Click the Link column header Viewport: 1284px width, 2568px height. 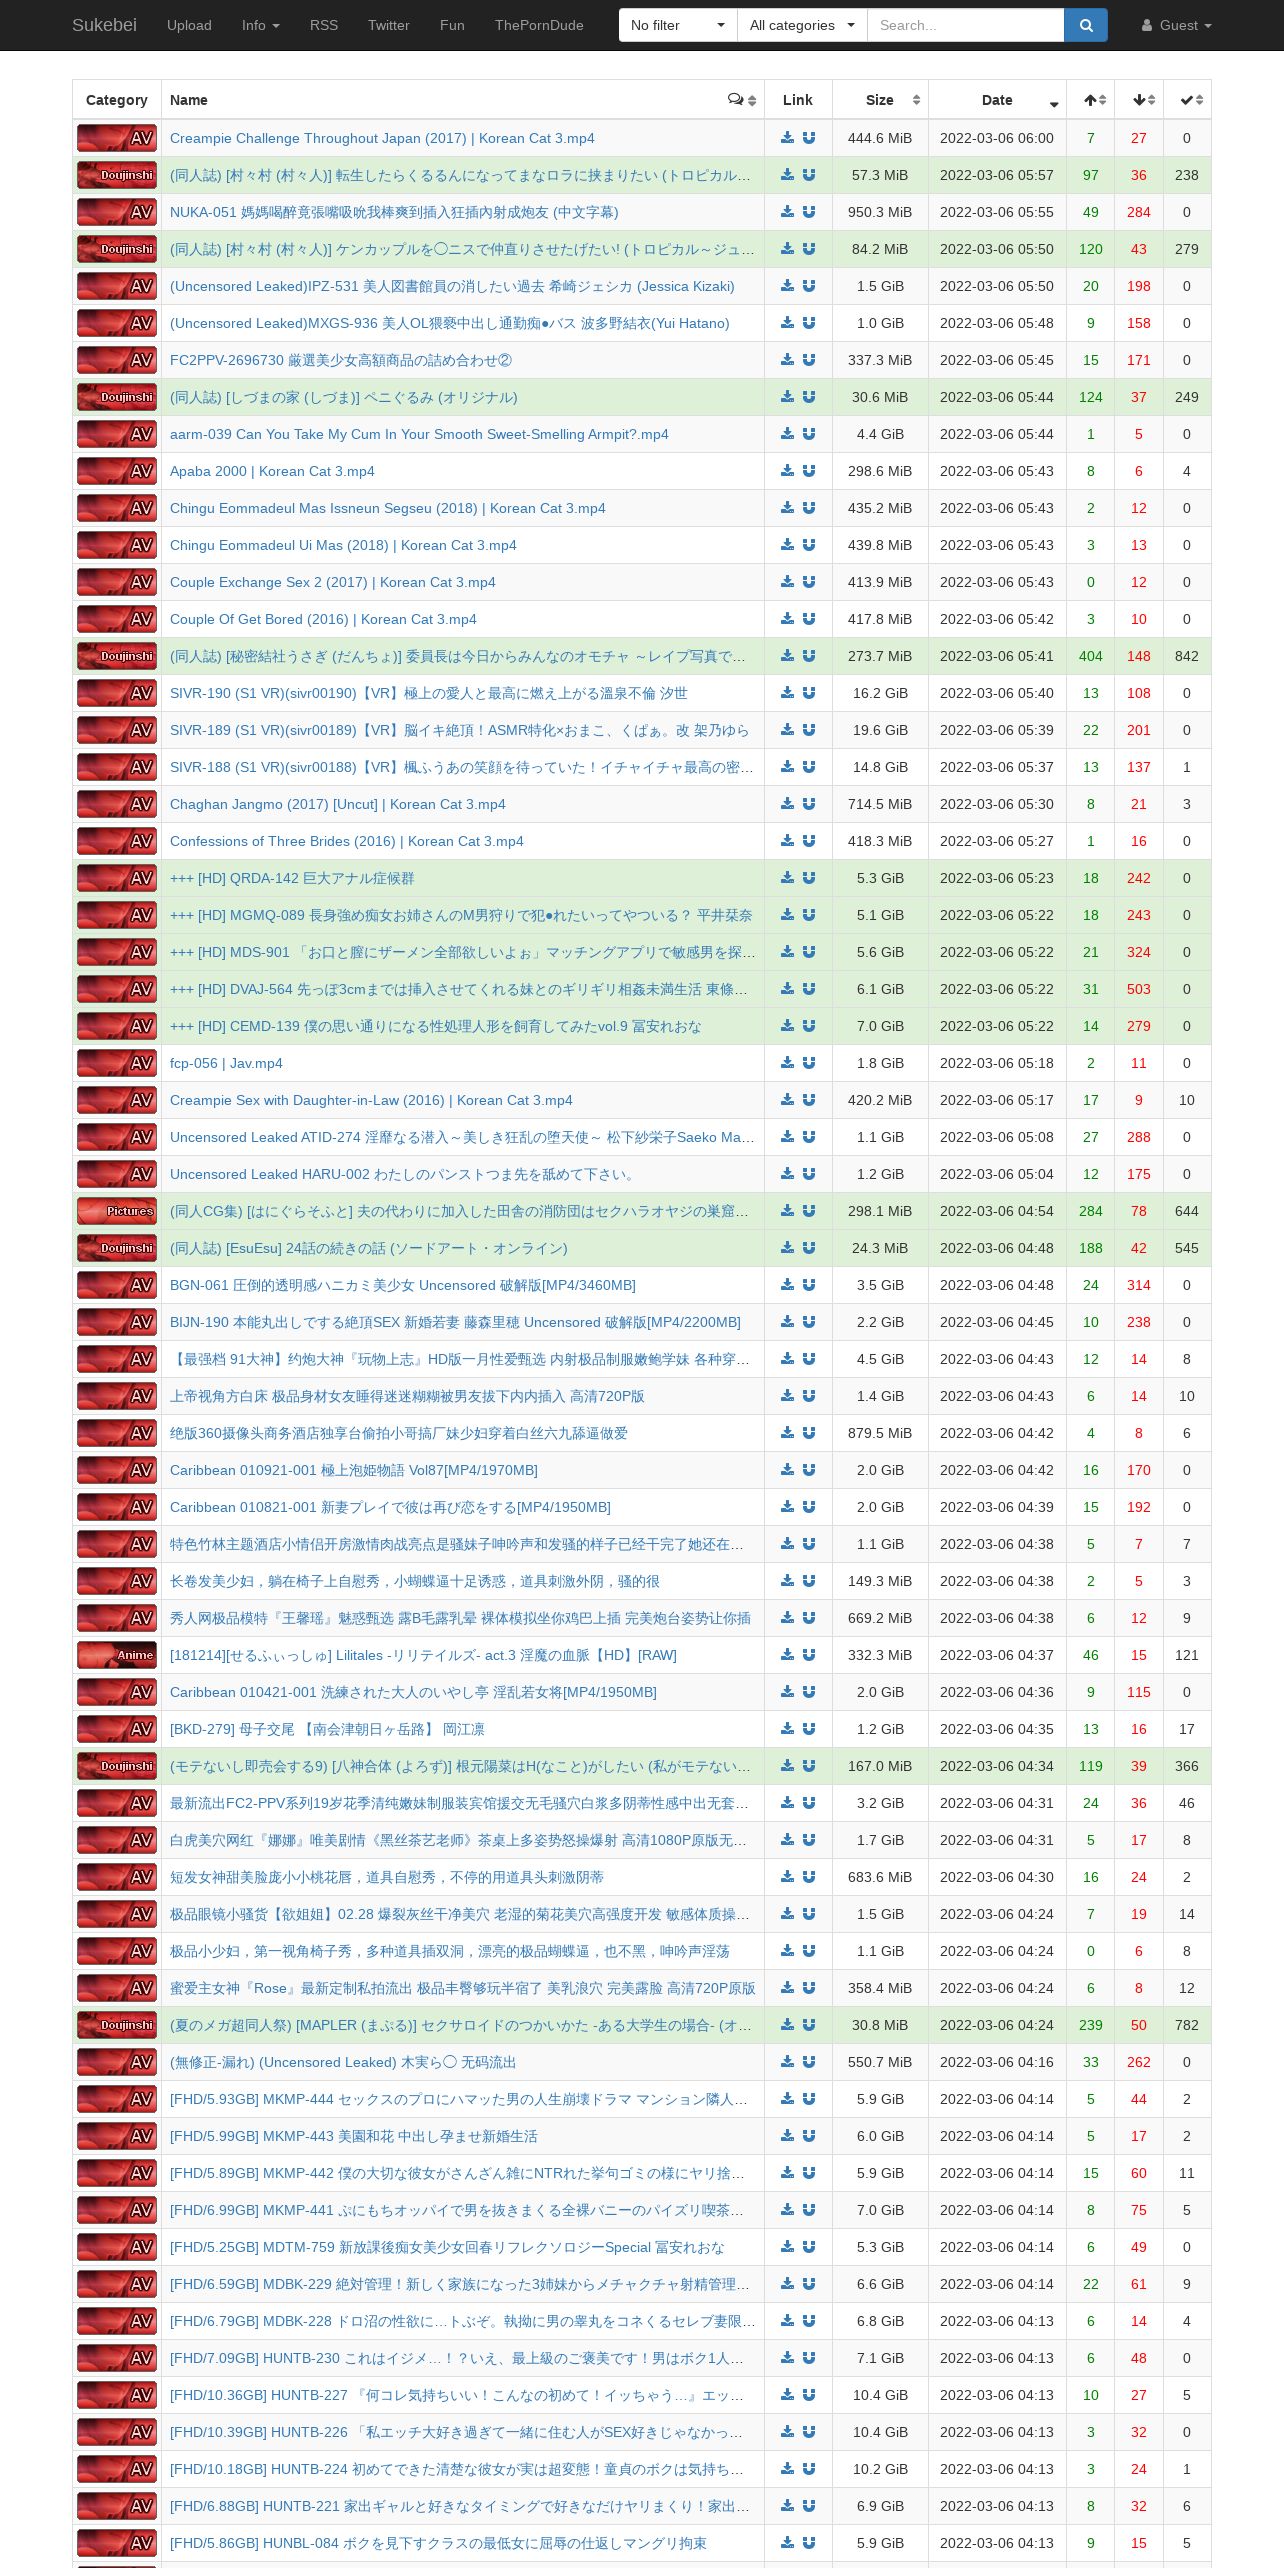tap(798, 100)
